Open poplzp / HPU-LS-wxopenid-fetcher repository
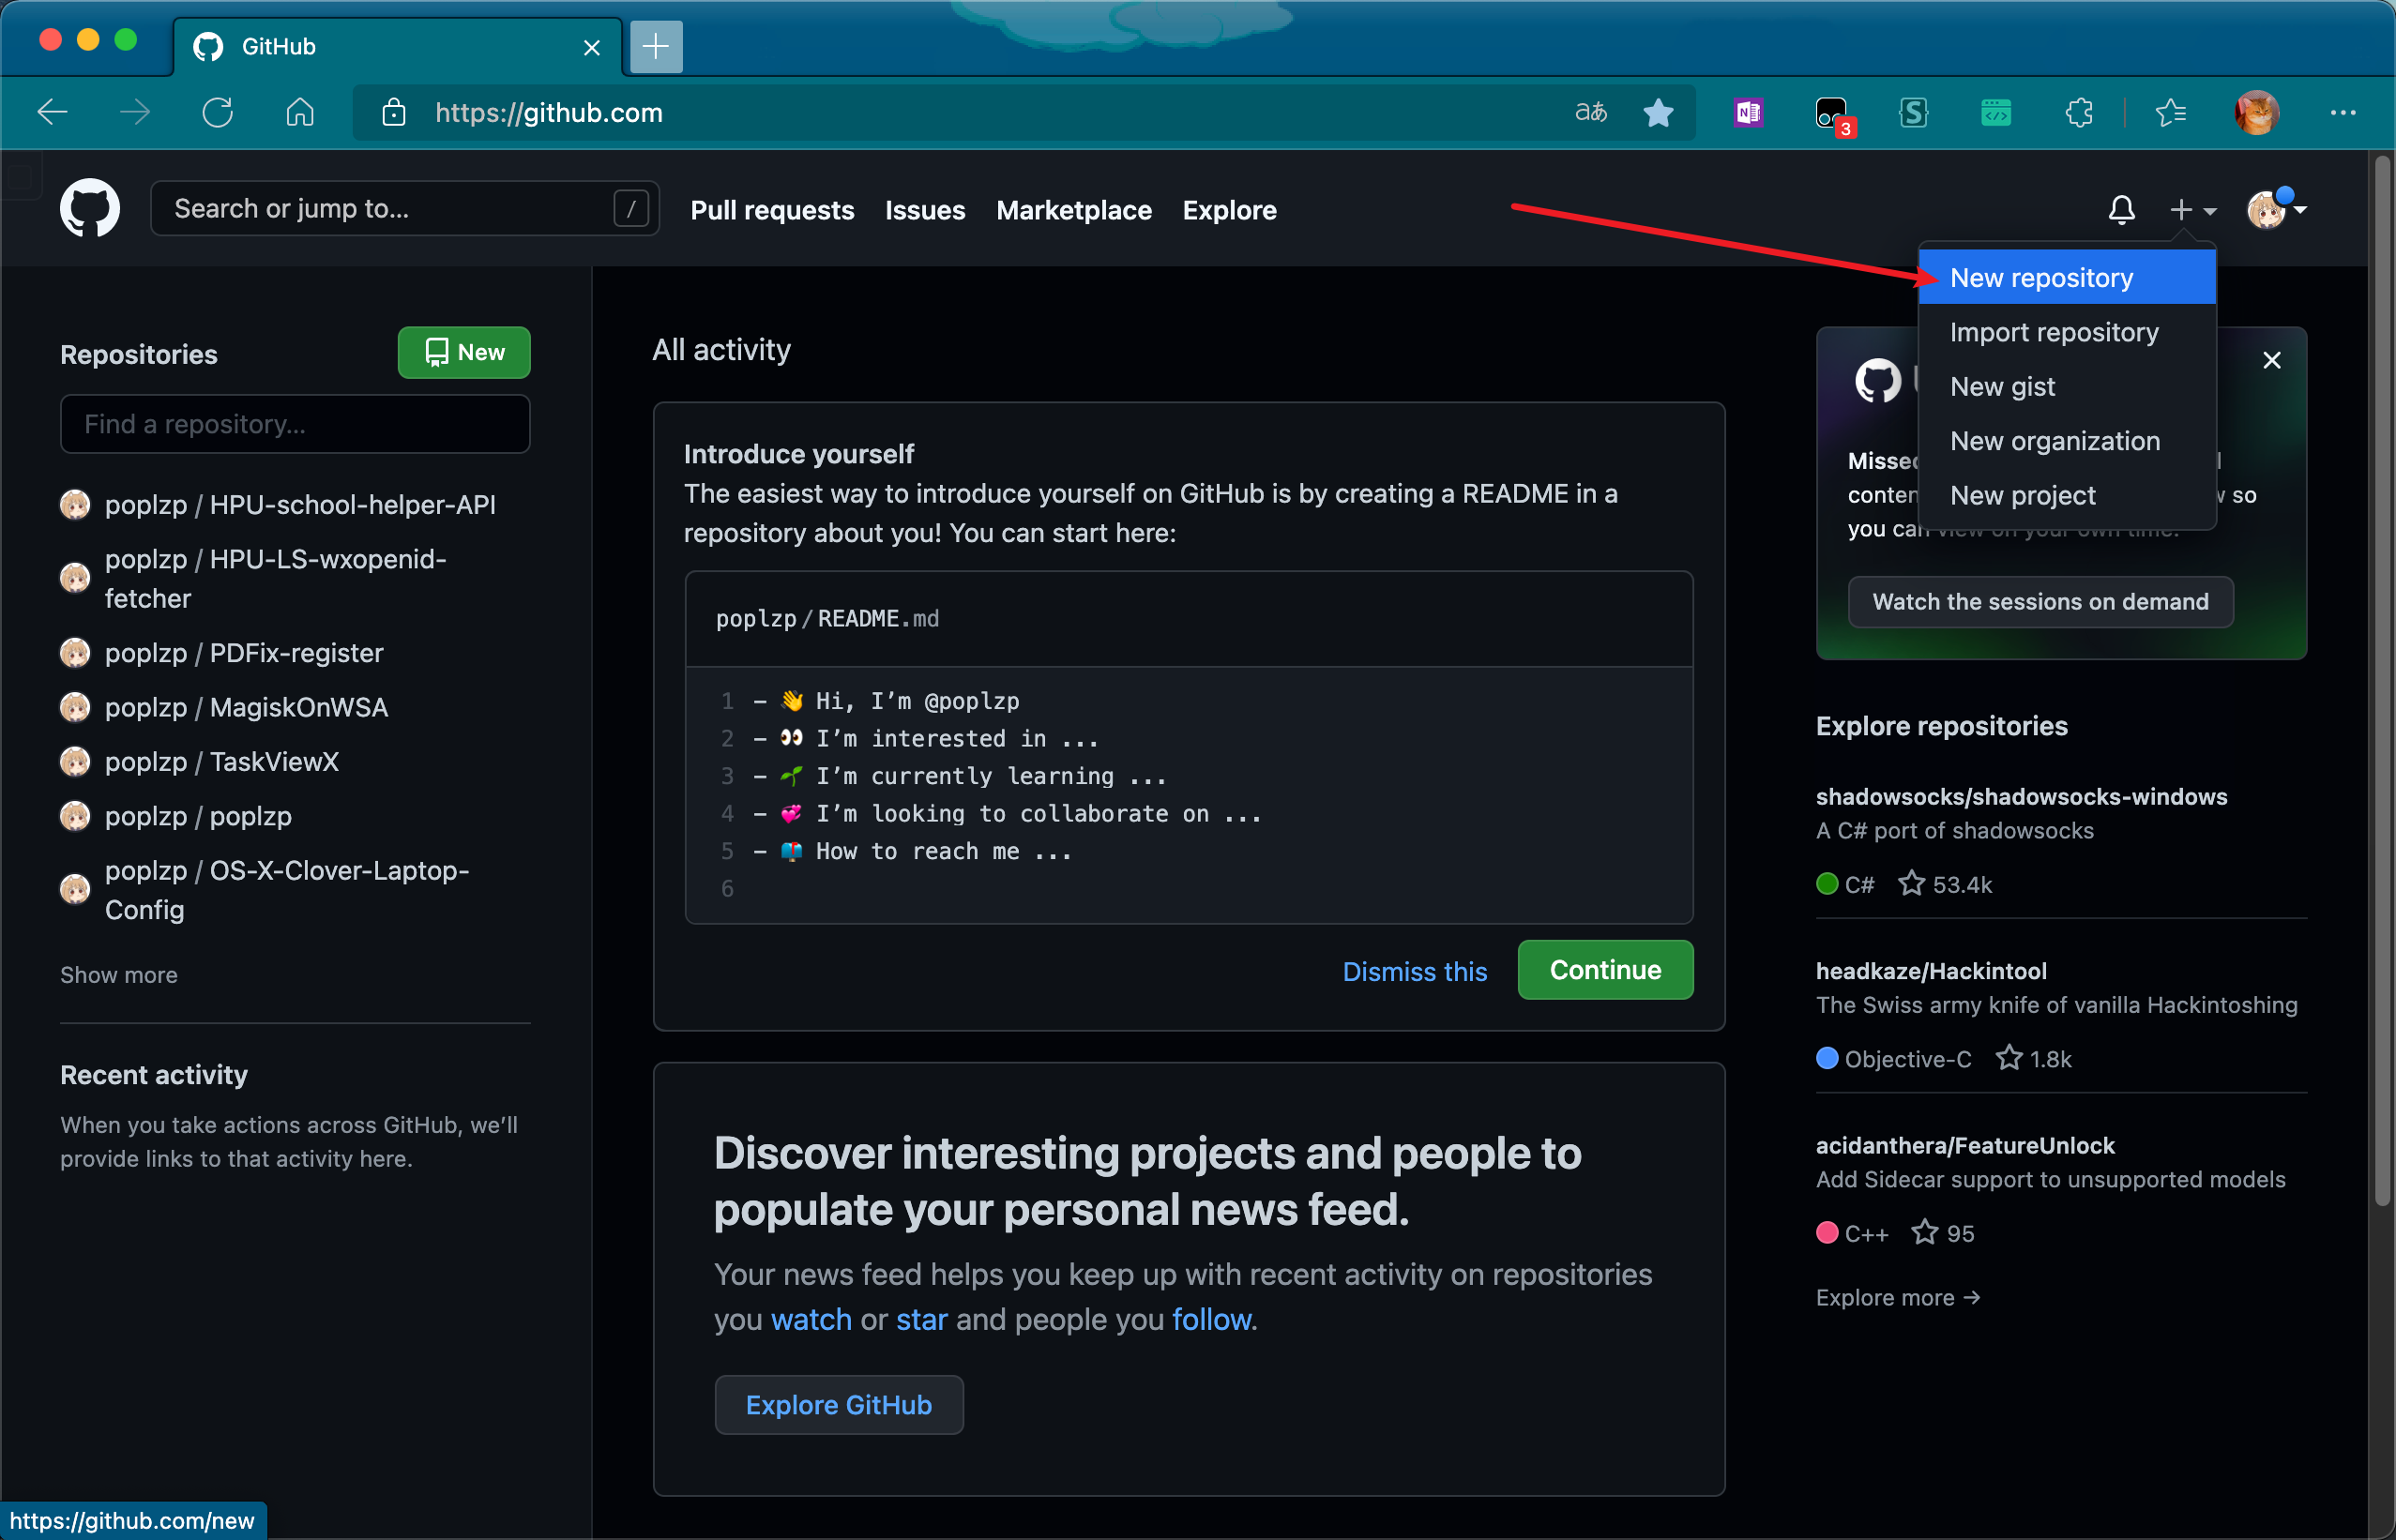Screen dimensions: 2396x1540 275,579
